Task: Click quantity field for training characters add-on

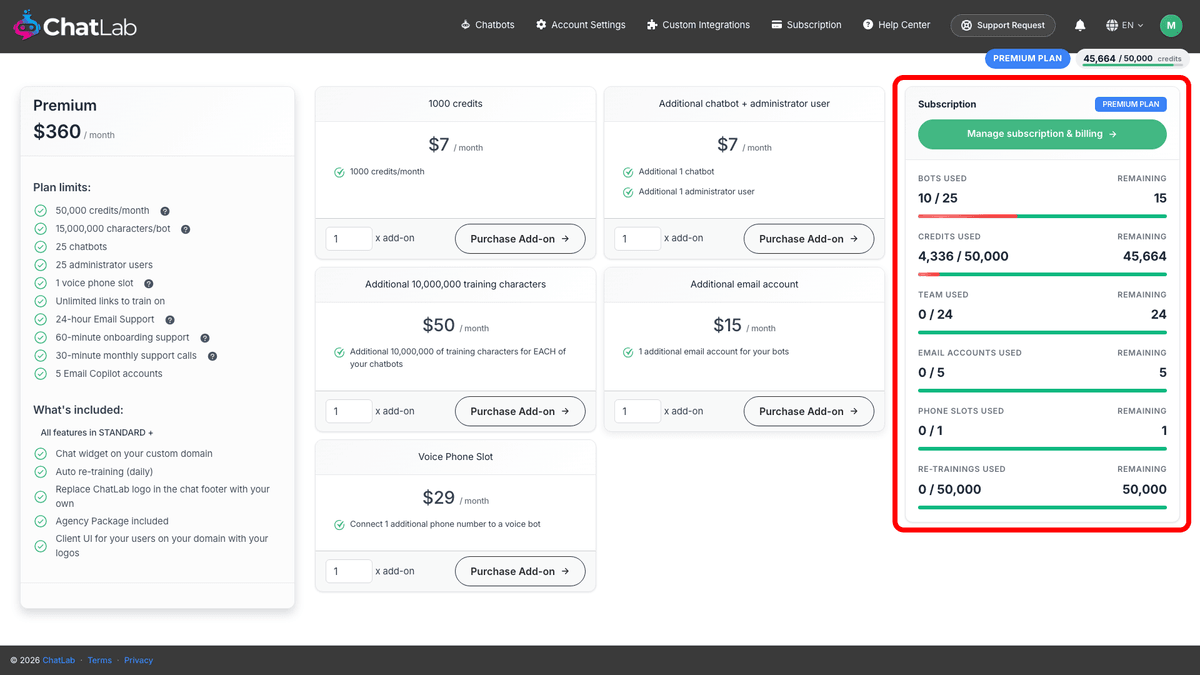Action: tap(349, 411)
